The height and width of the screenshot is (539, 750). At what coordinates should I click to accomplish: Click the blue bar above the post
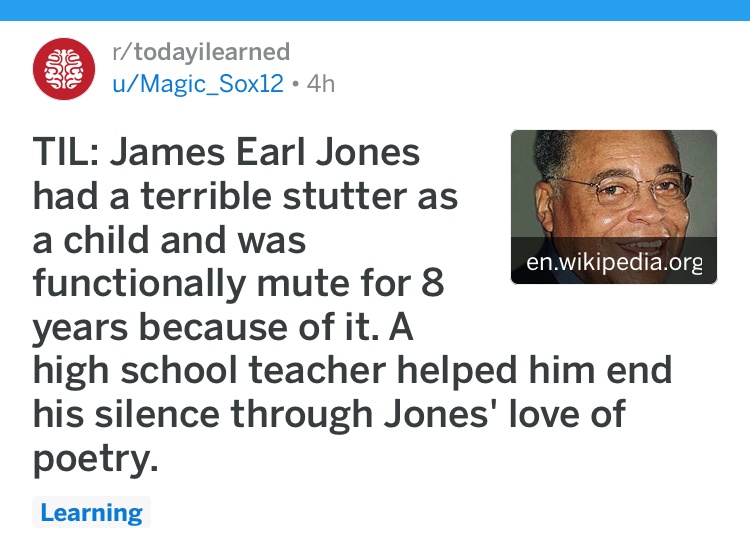coord(375,10)
